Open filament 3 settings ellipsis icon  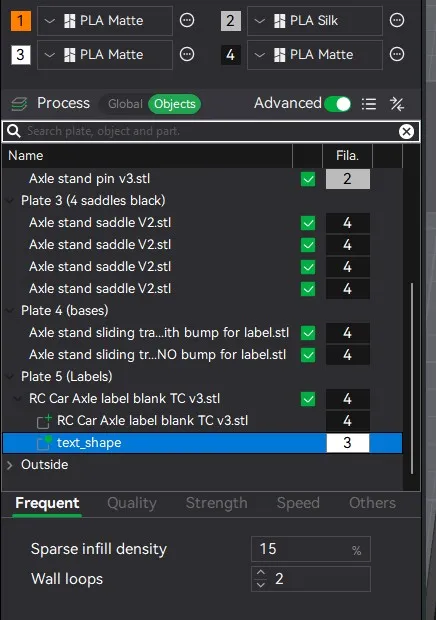(x=187, y=54)
